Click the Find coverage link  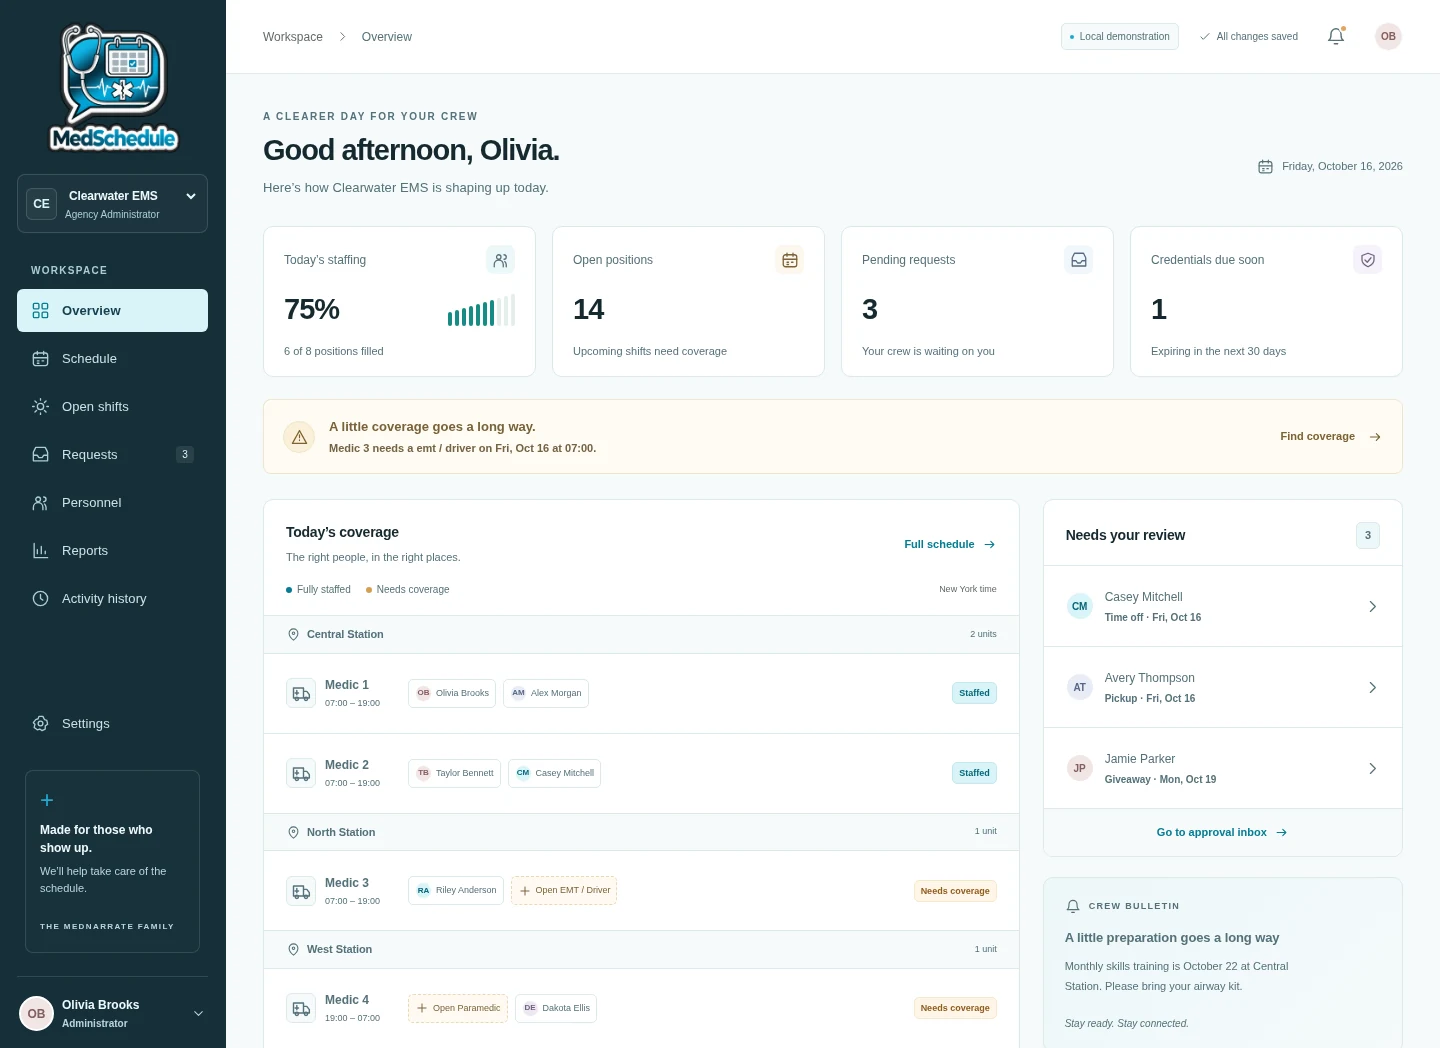pyautogui.click(x=1330, y=437)
